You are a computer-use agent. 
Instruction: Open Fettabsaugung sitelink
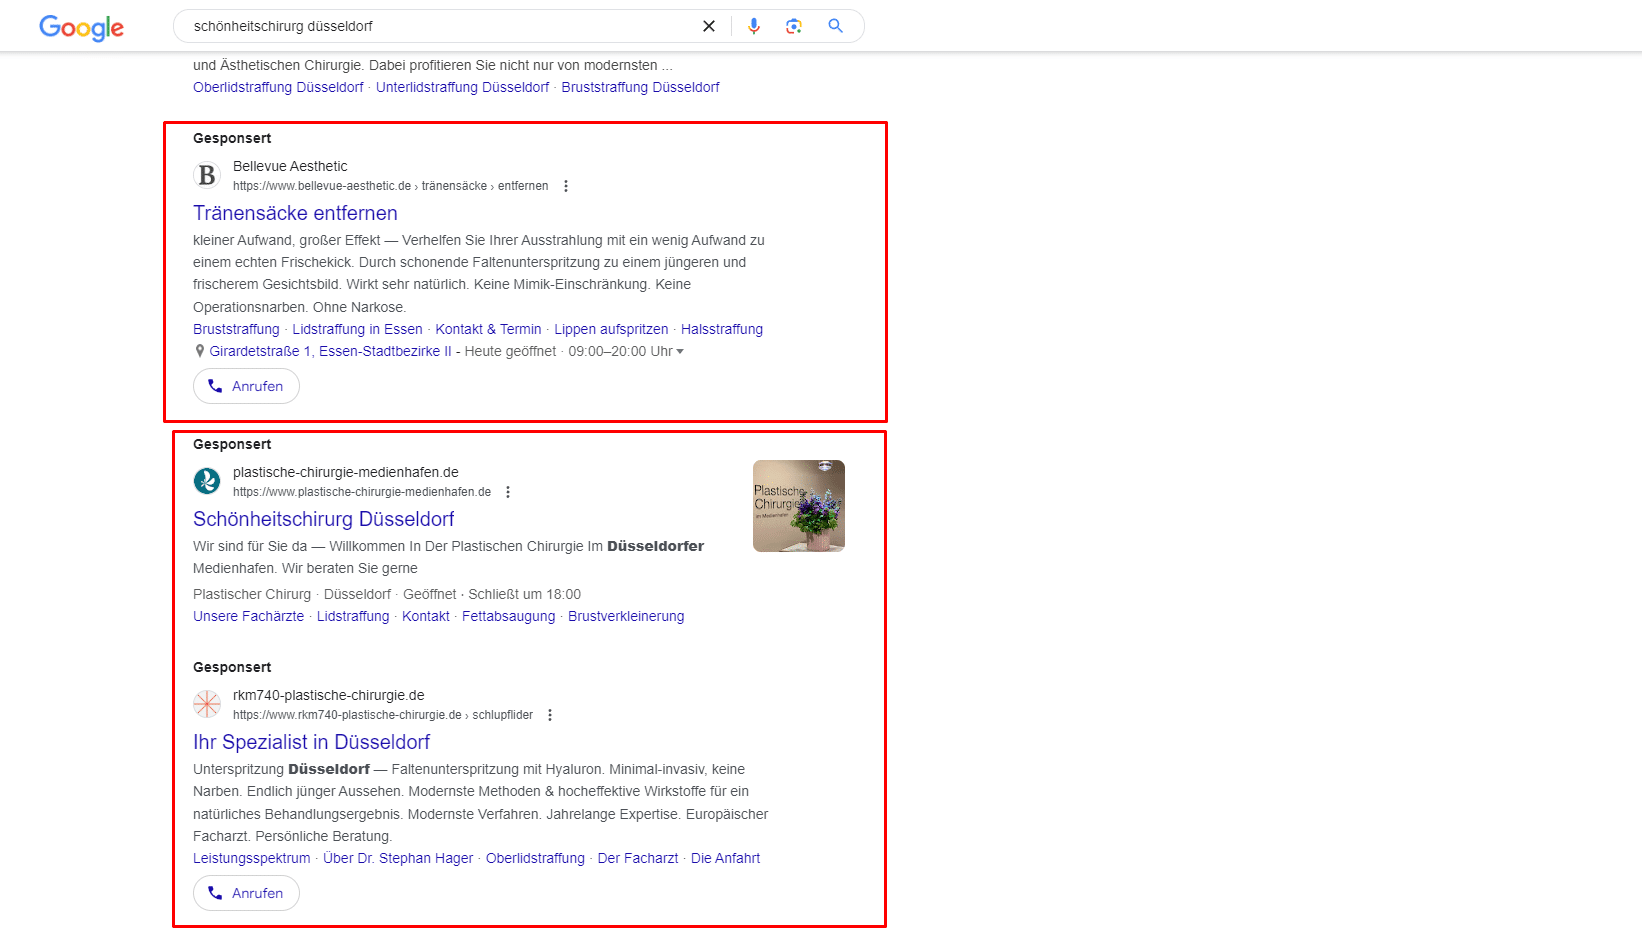508,616
